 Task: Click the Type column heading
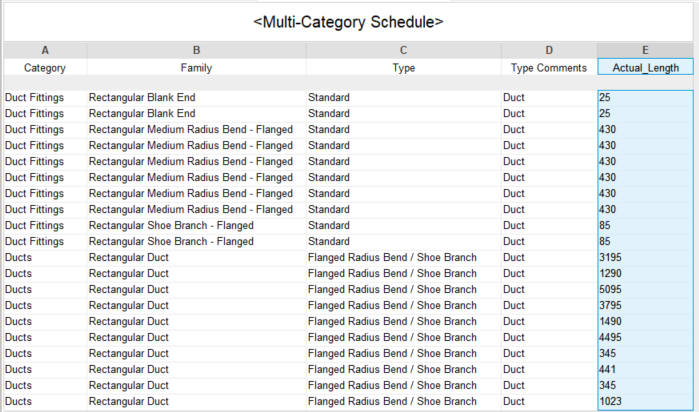point(403,68)
